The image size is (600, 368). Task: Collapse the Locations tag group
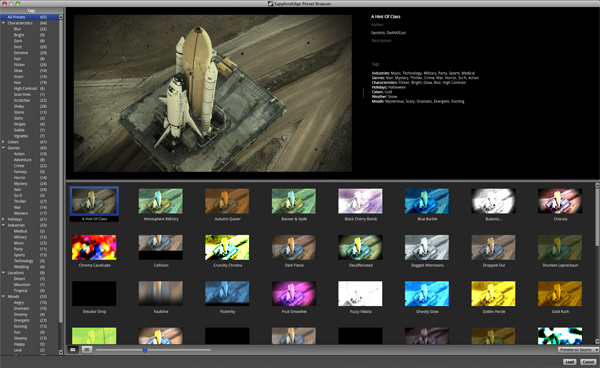tap(3, 273)
